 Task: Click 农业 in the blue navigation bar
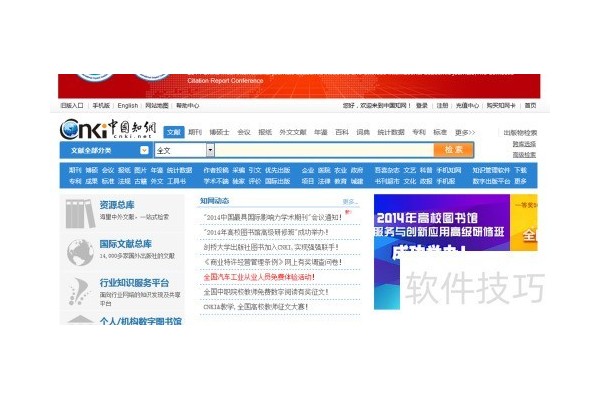tap(341, 170)
